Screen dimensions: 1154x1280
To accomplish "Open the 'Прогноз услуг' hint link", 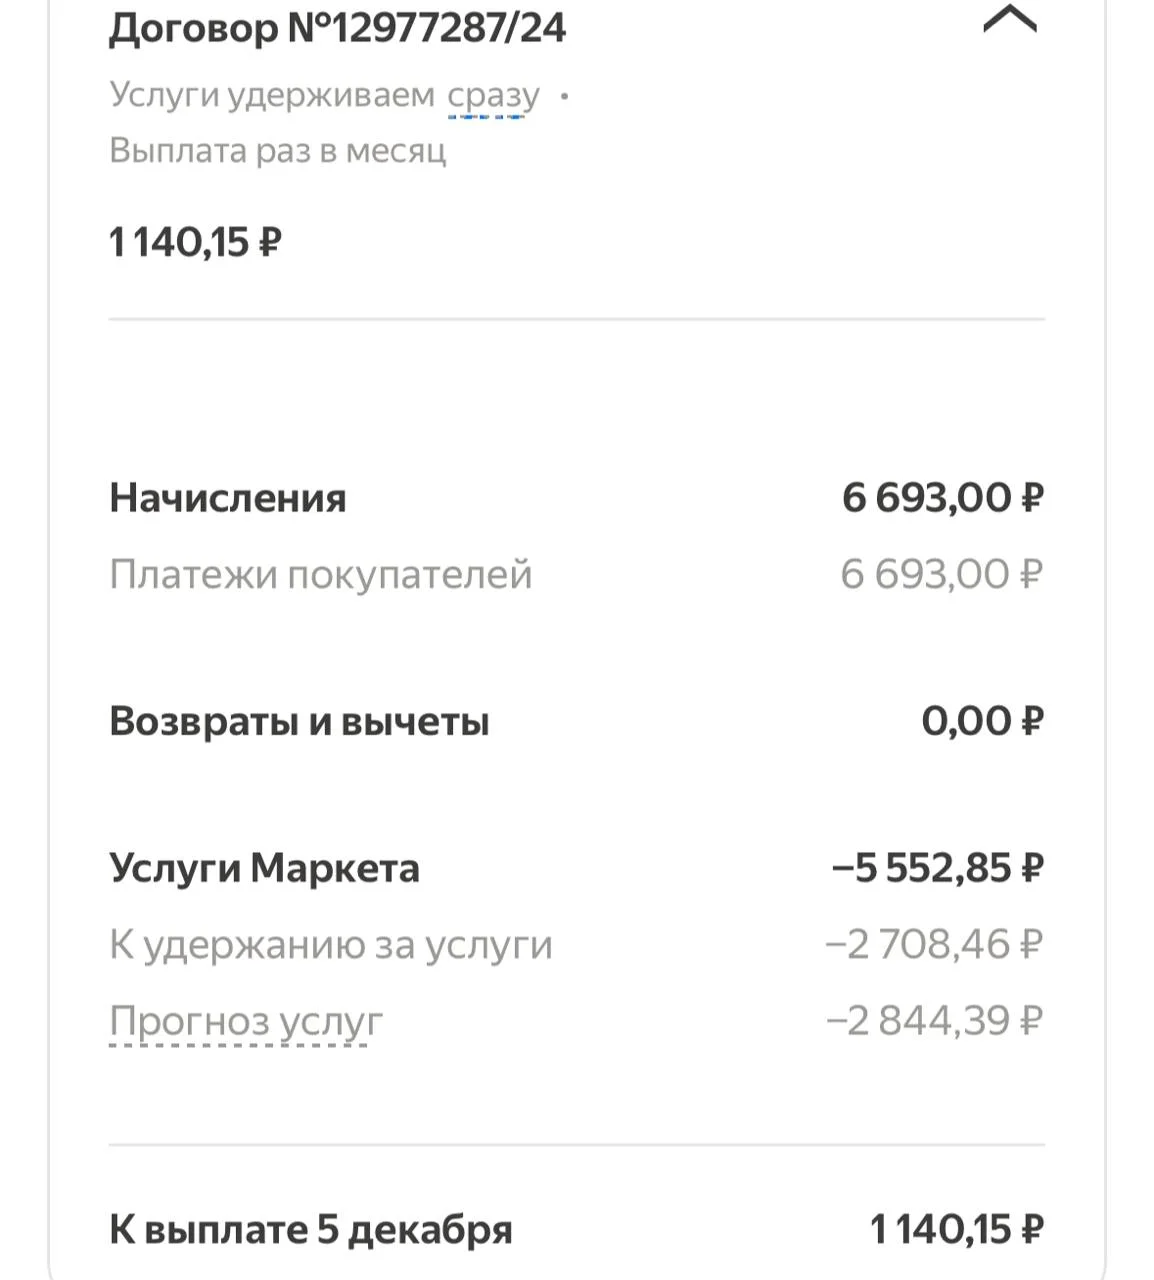I will click(x=246, y=1021).
